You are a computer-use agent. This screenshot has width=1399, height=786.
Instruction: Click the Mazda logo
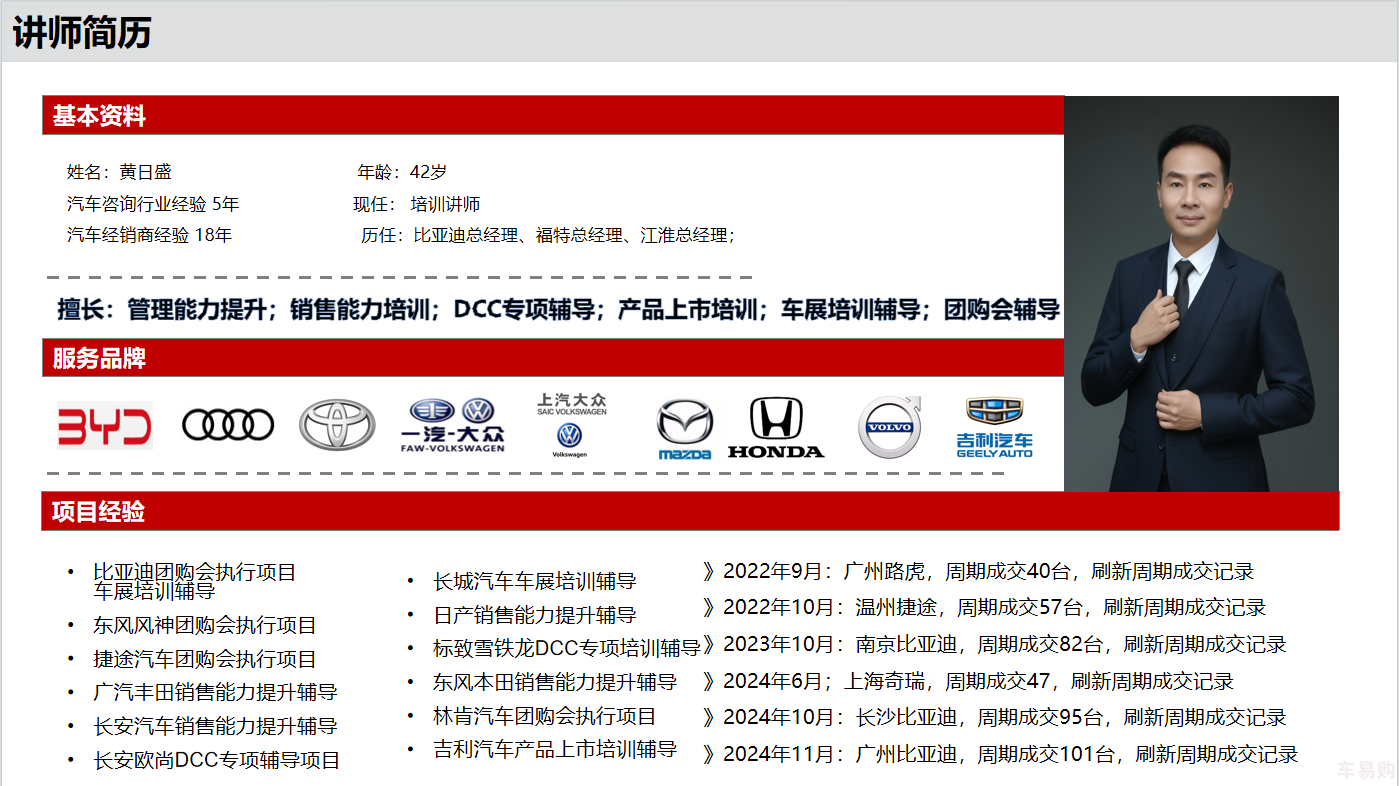(685, 429)
